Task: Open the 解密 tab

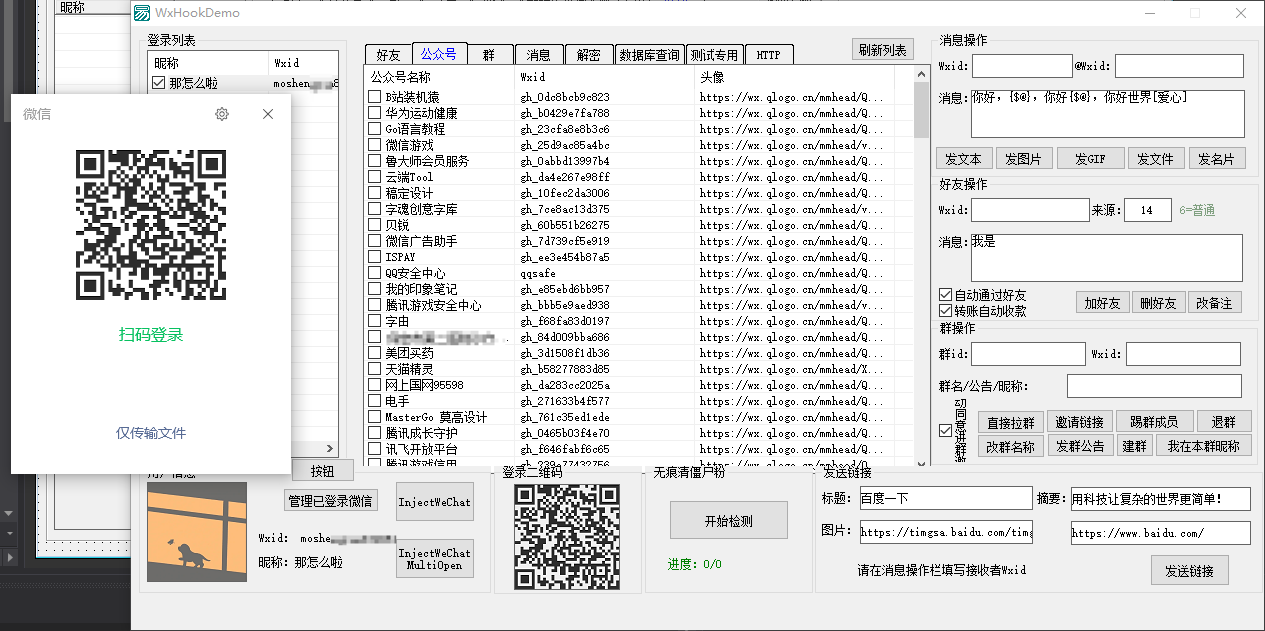Action: 589,55
